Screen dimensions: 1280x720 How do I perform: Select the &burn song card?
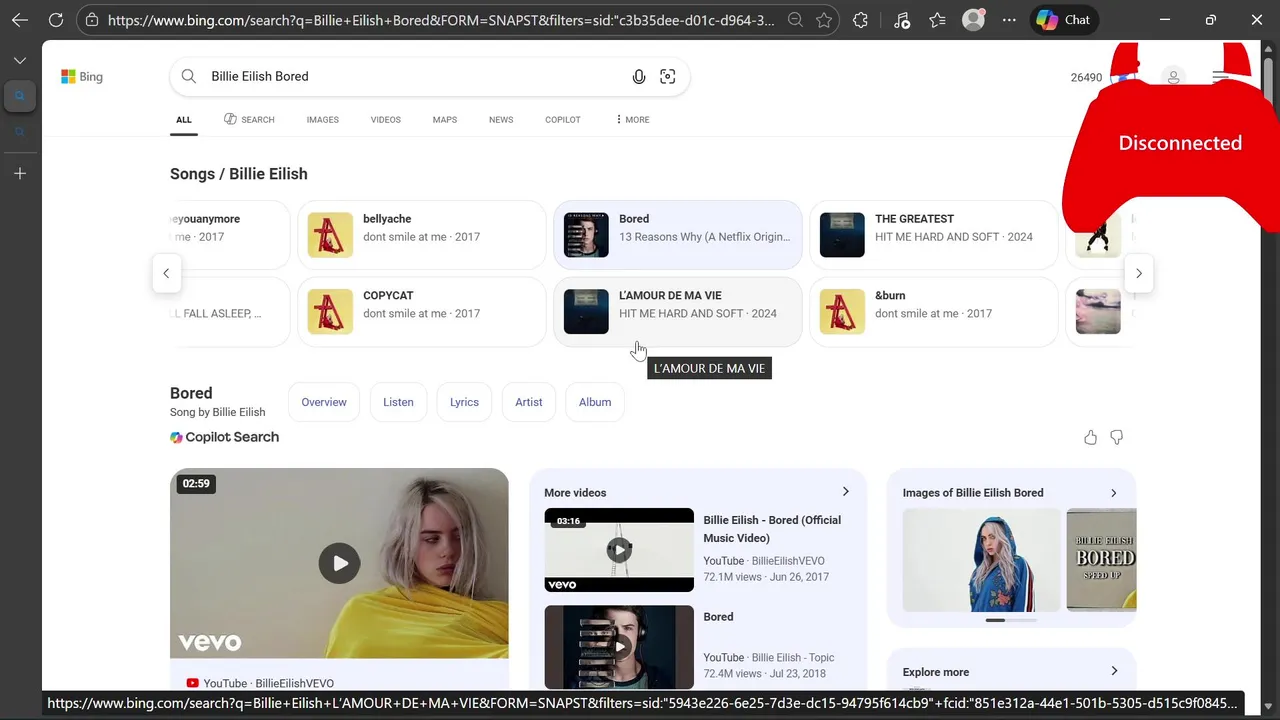[934, 312]
